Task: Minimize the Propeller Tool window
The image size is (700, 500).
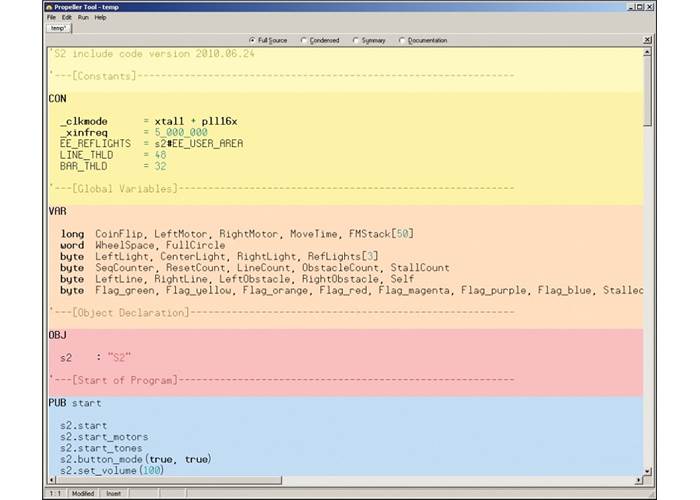Action: [631, 6]
